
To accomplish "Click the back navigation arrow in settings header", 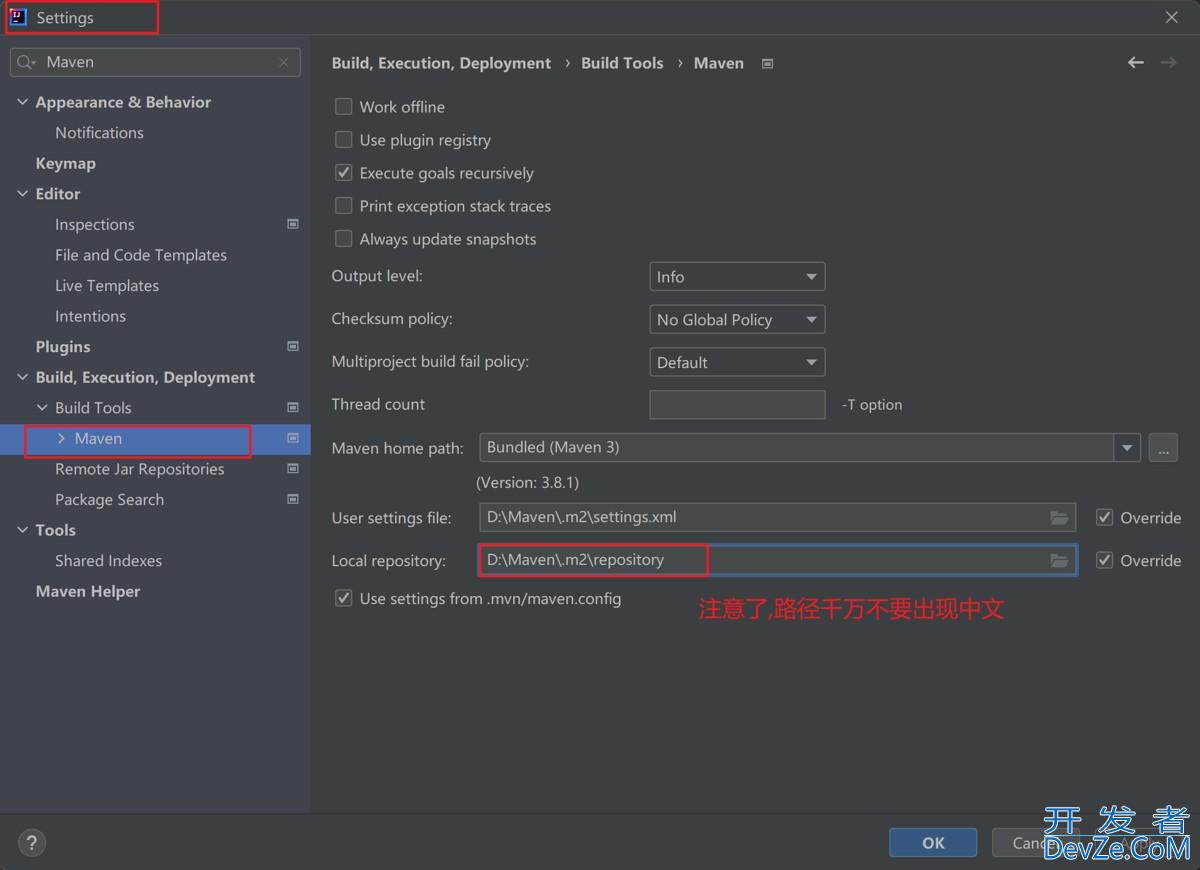I will [1135, 62].
